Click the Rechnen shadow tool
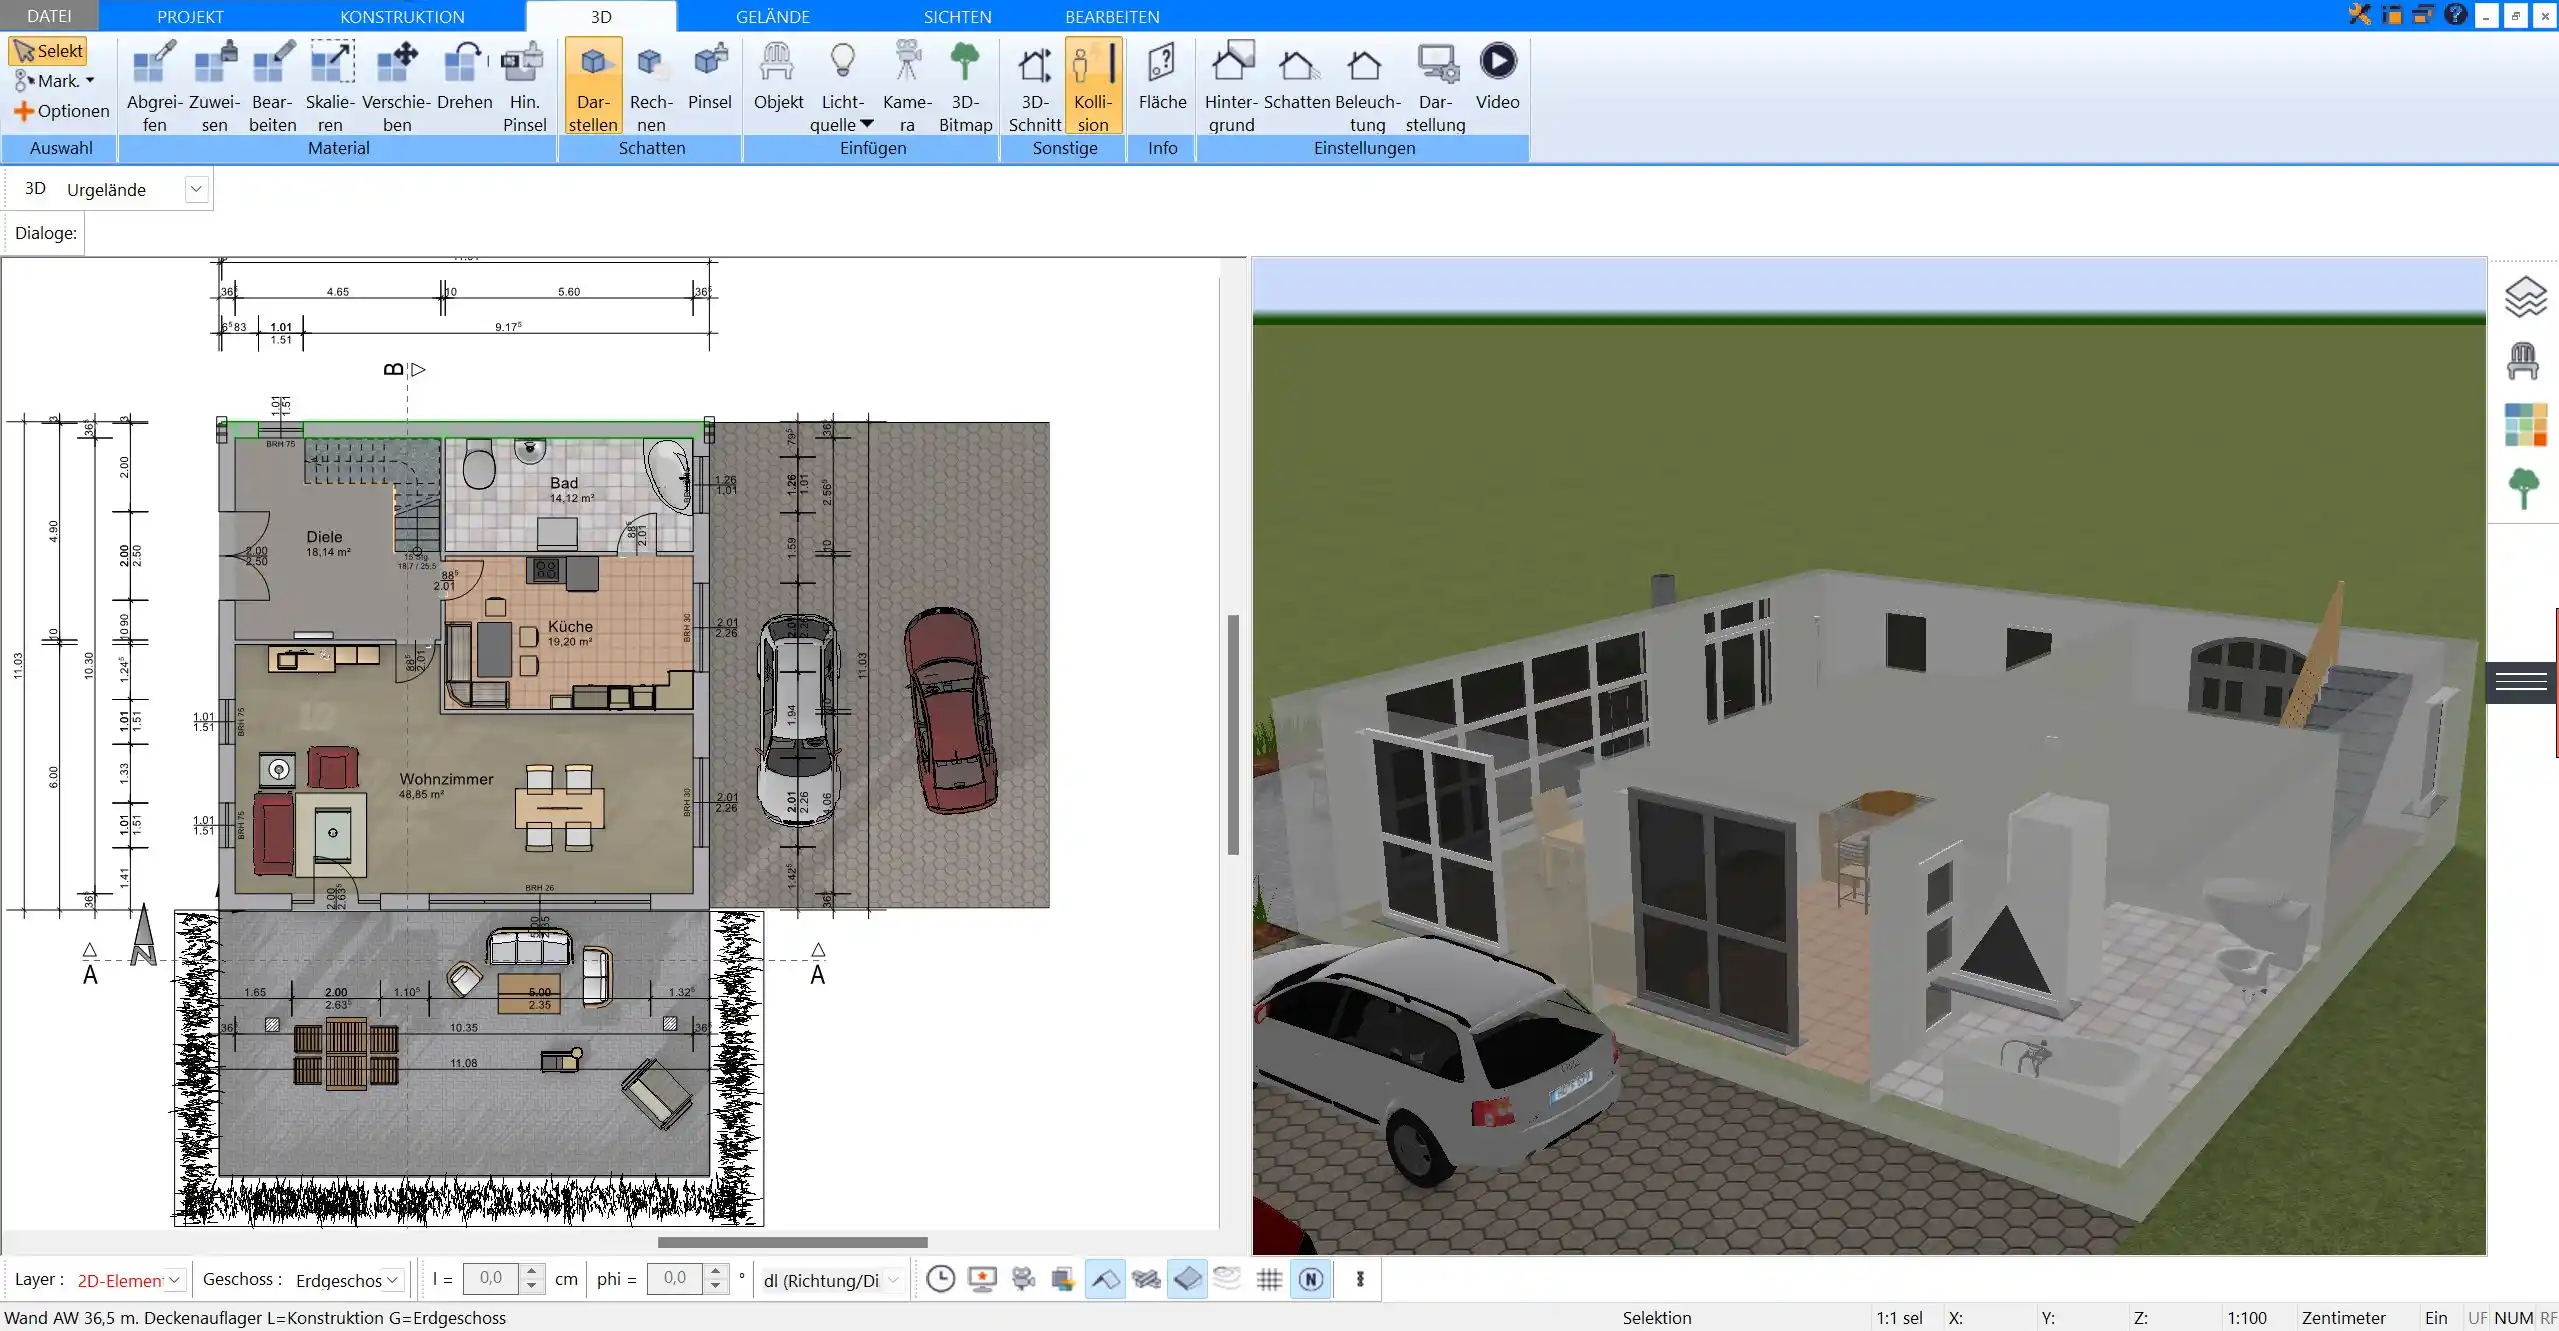 [x=651, y=86]
